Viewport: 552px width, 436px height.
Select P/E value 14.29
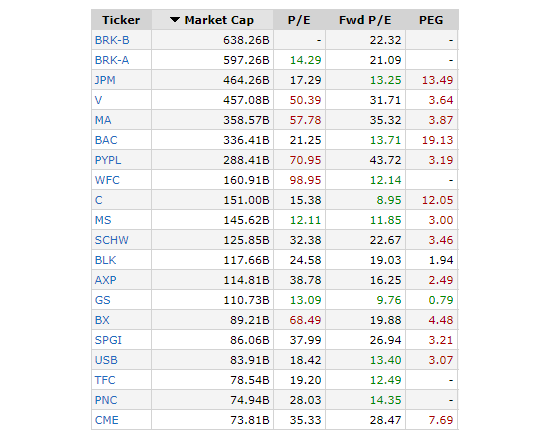306,60
